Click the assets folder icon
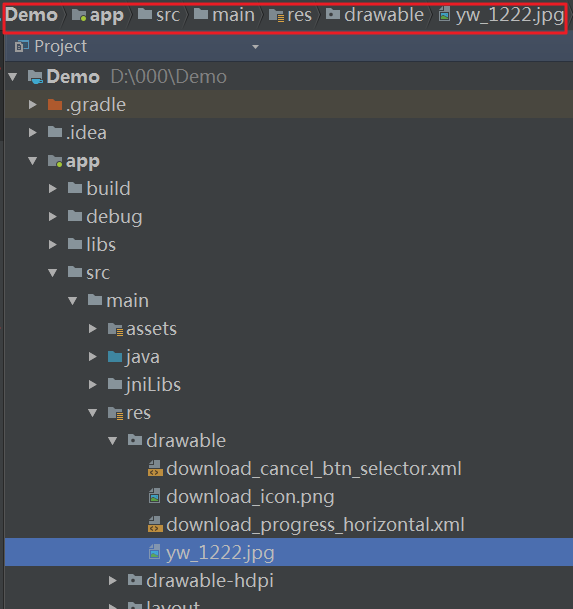 click(x=115, y=329)
